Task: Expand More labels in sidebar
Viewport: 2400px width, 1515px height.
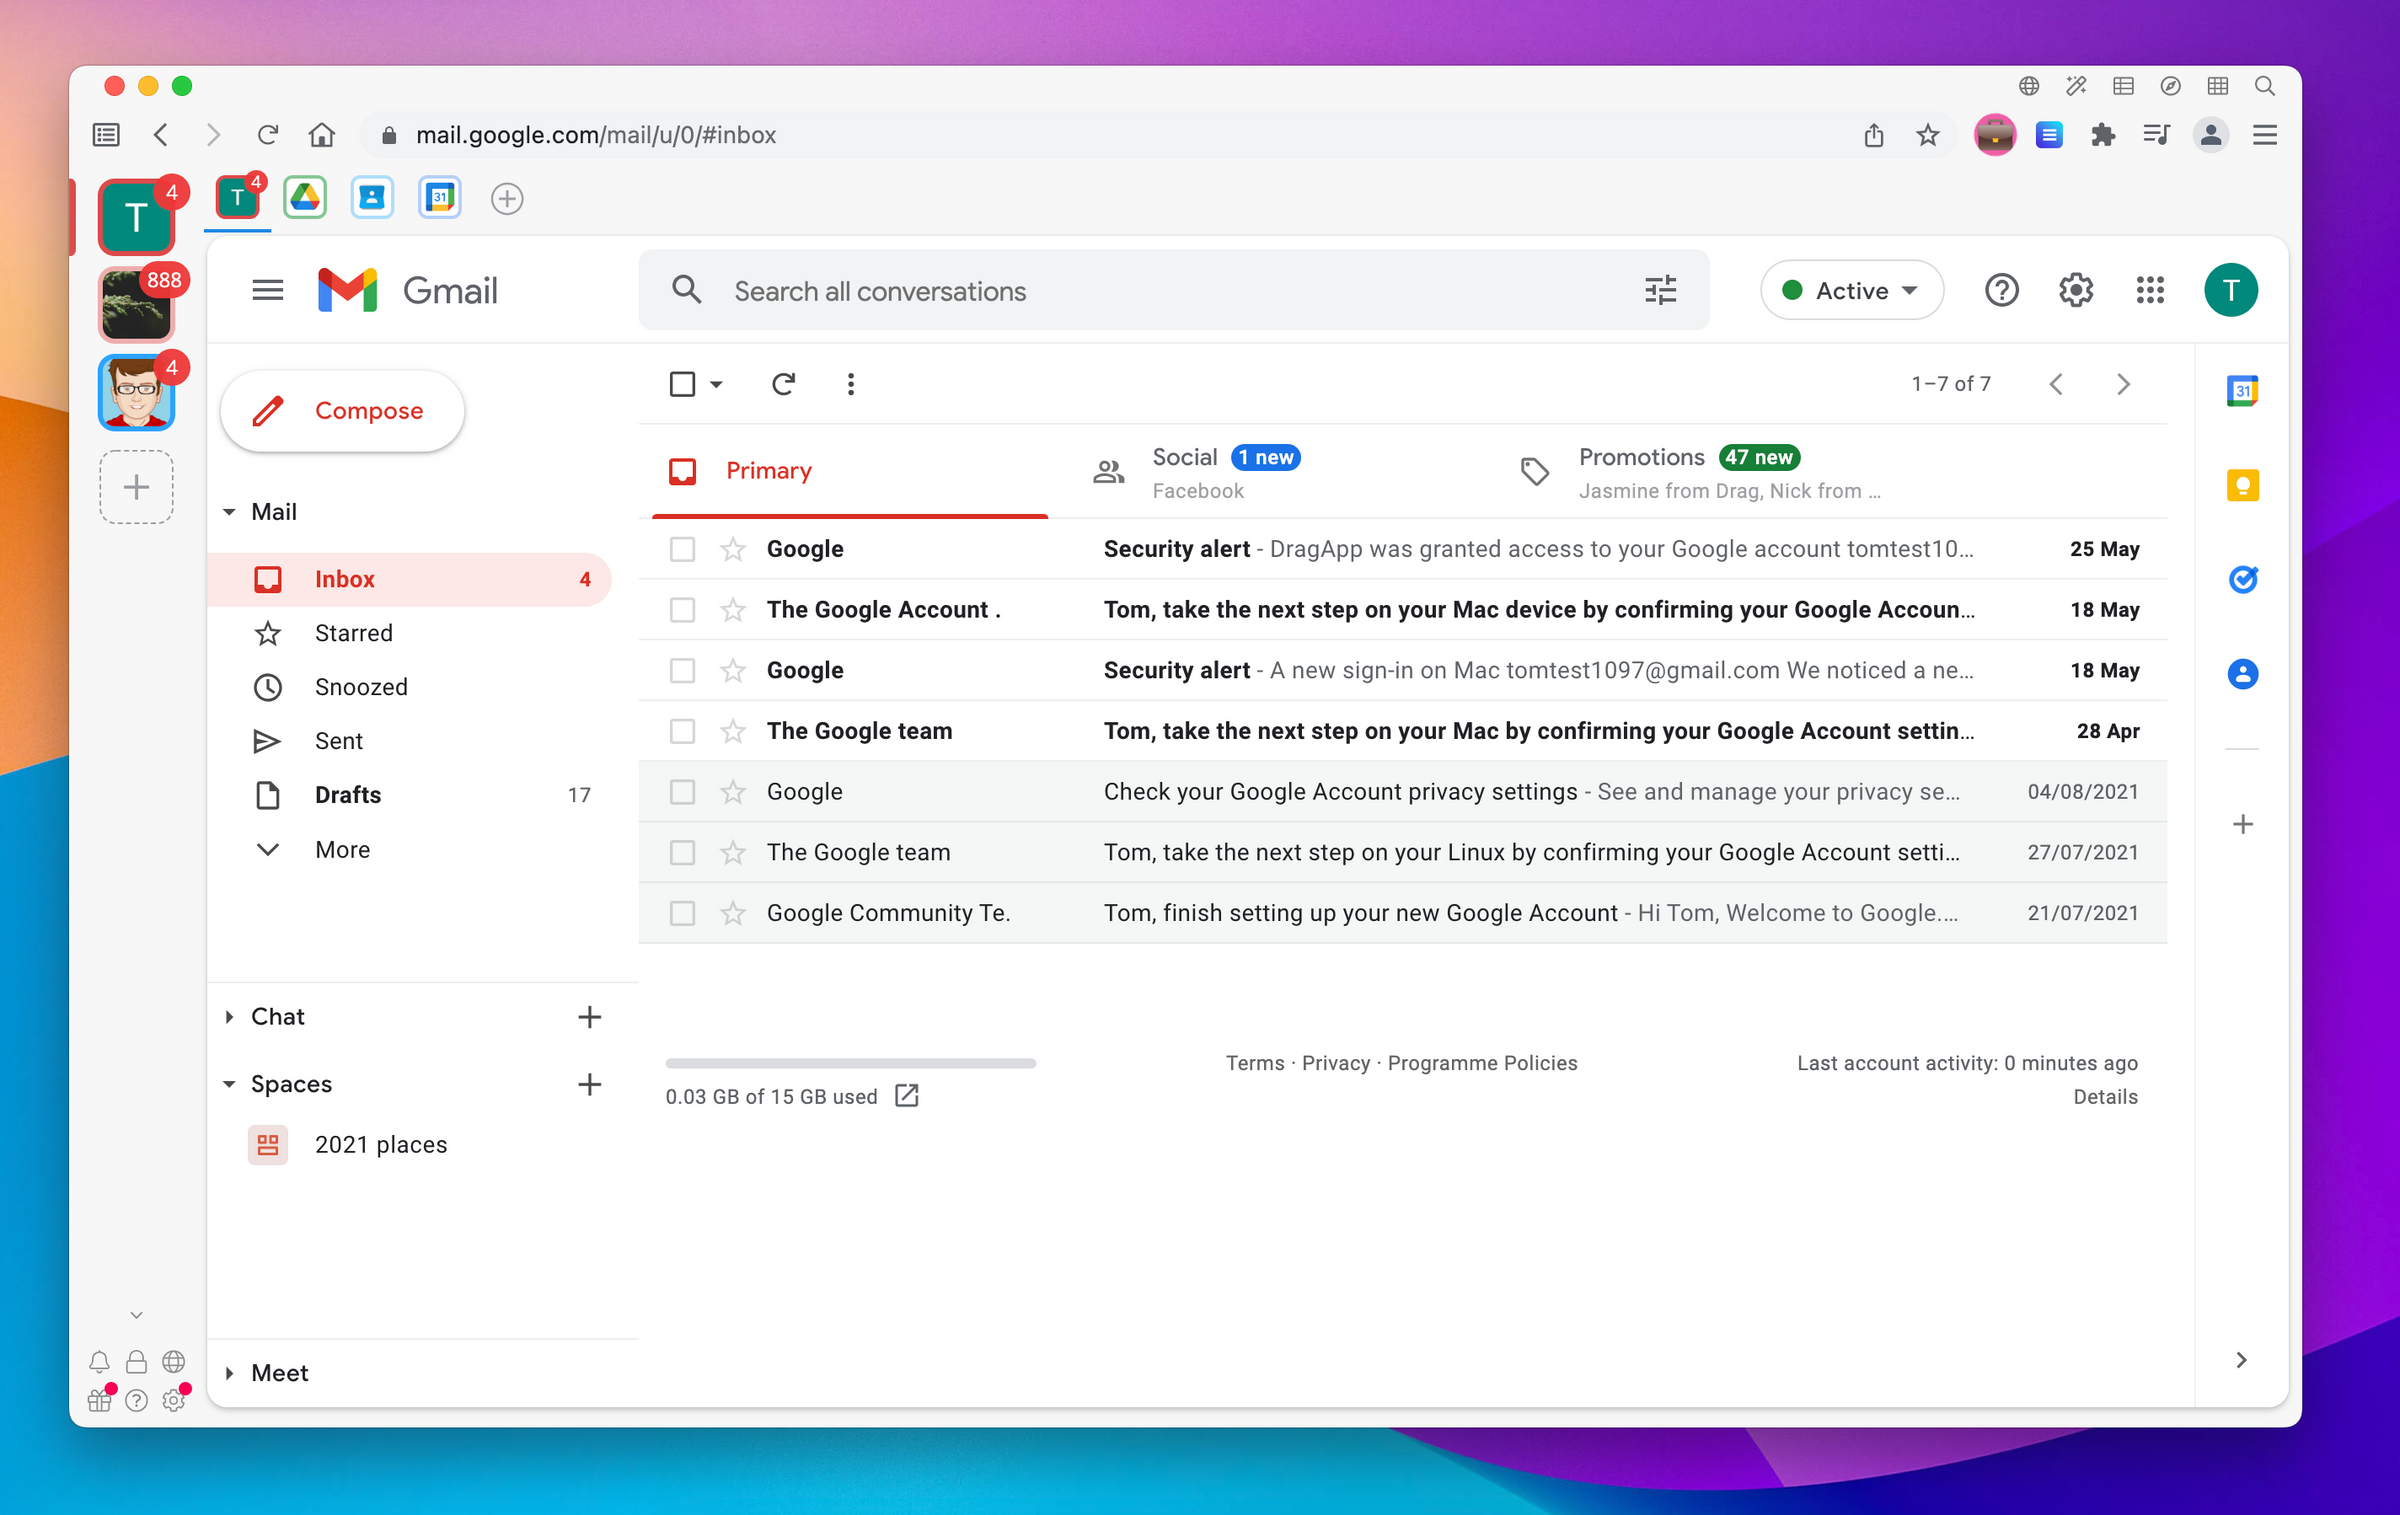Action: click(x=342, y=849)
